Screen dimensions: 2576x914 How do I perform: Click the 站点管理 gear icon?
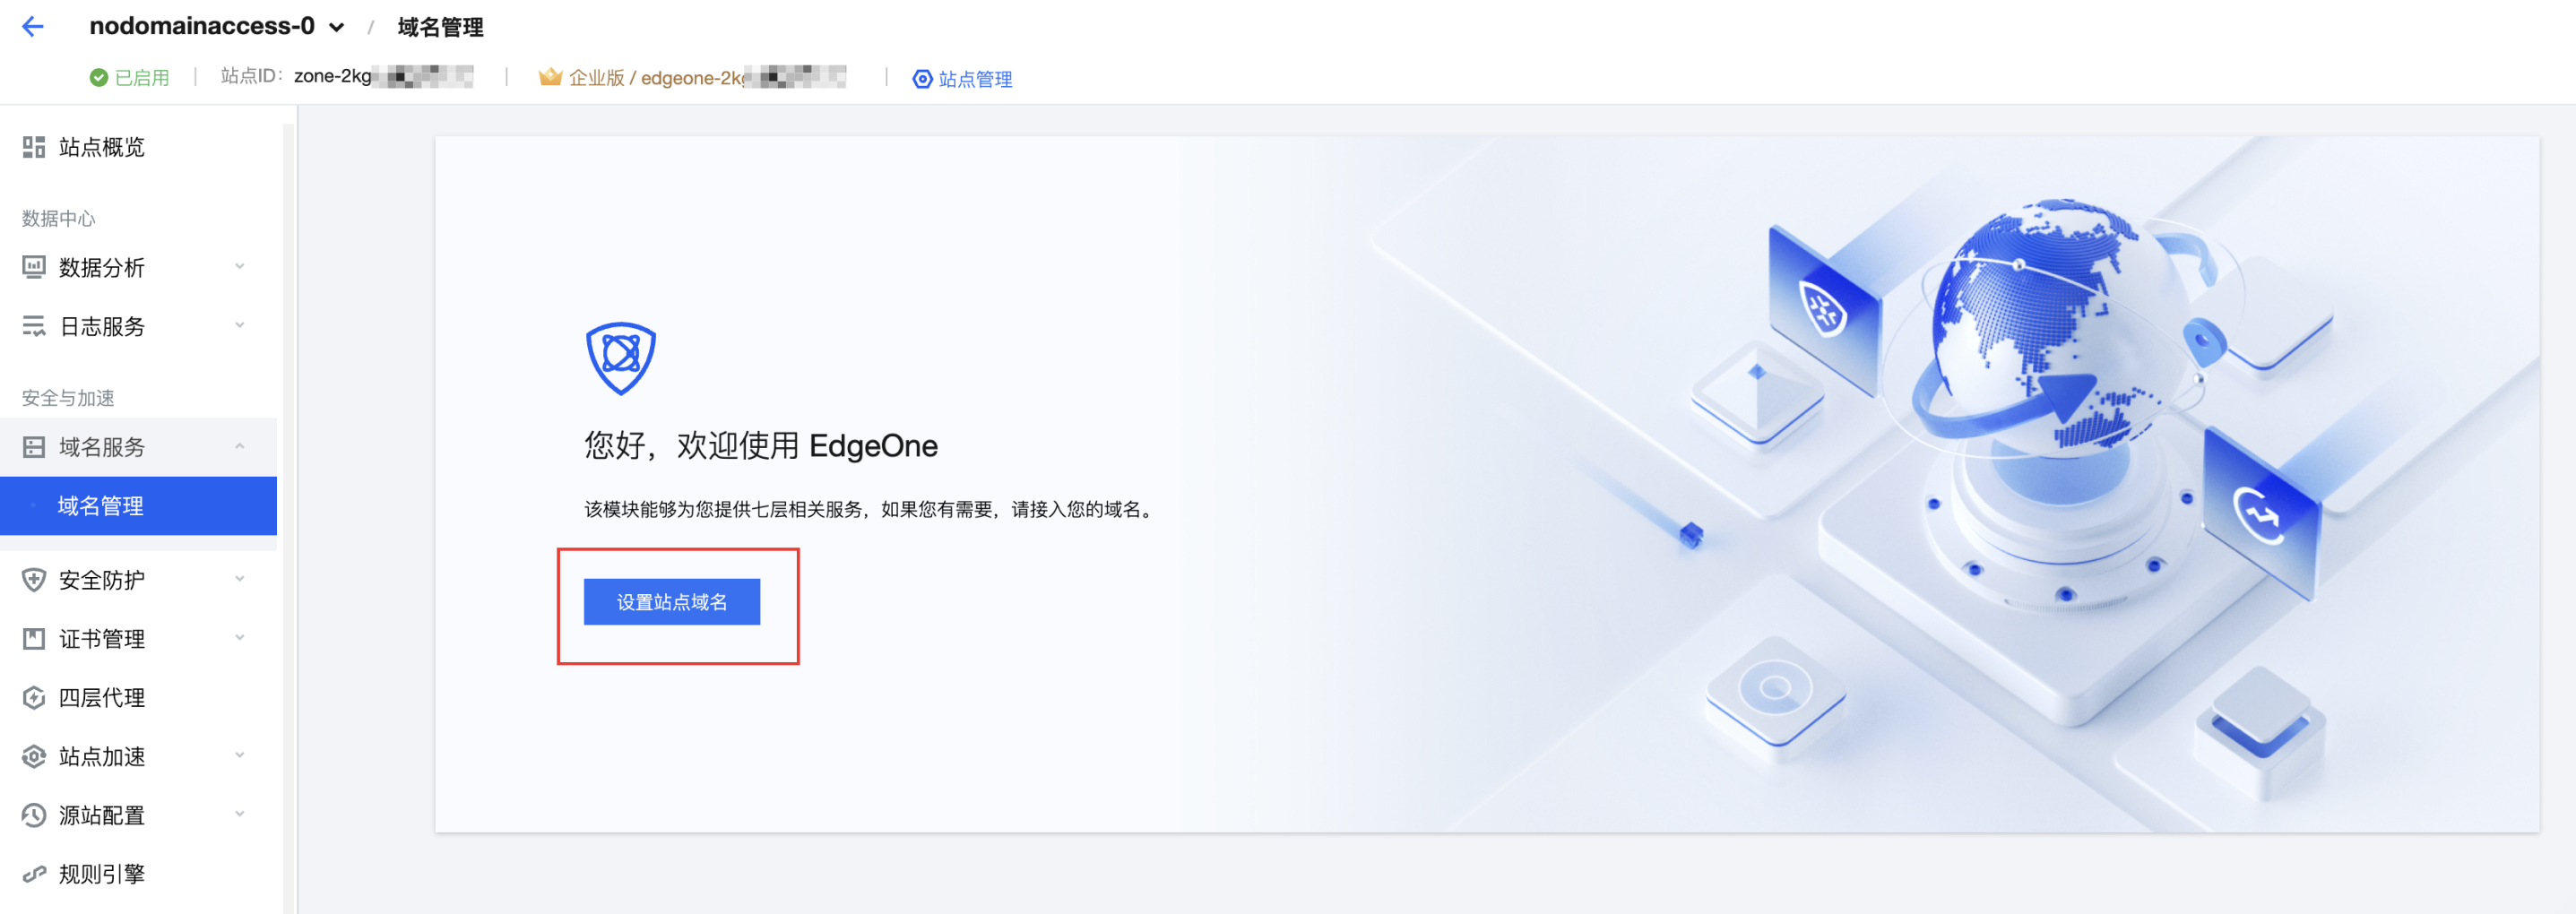922,79
